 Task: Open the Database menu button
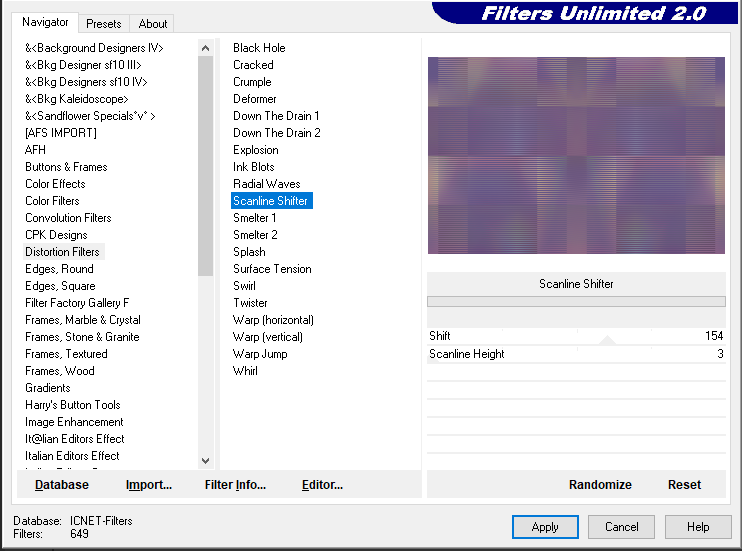(62, 485)
